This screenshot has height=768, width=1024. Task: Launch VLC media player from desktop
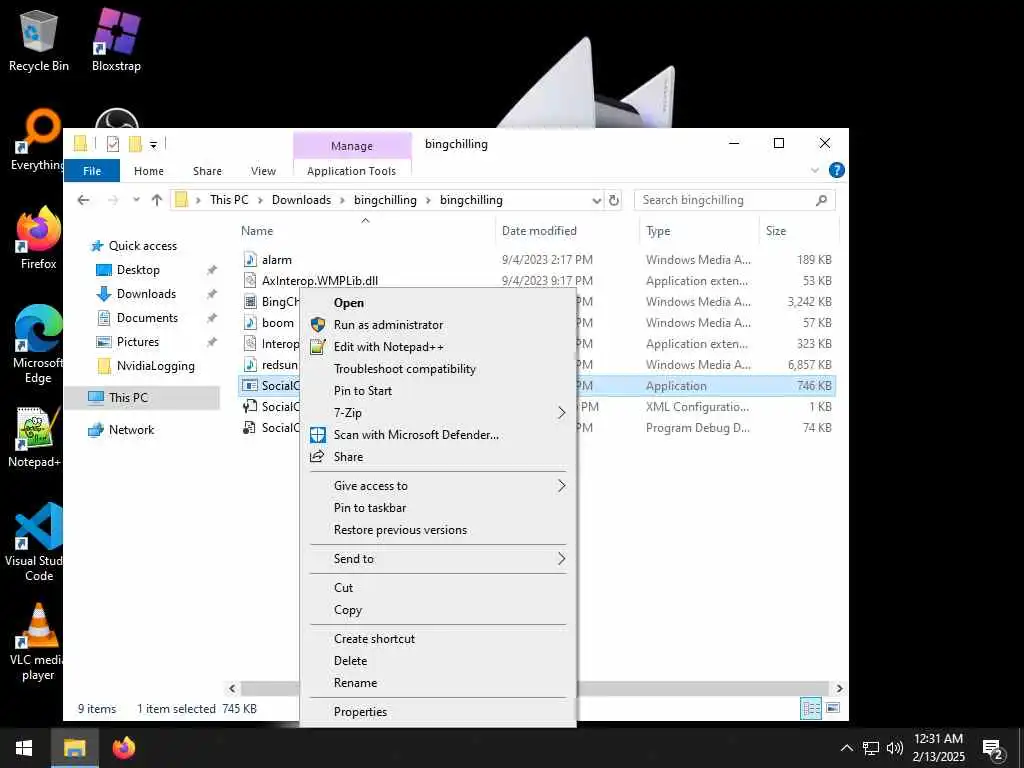point(38,642)
